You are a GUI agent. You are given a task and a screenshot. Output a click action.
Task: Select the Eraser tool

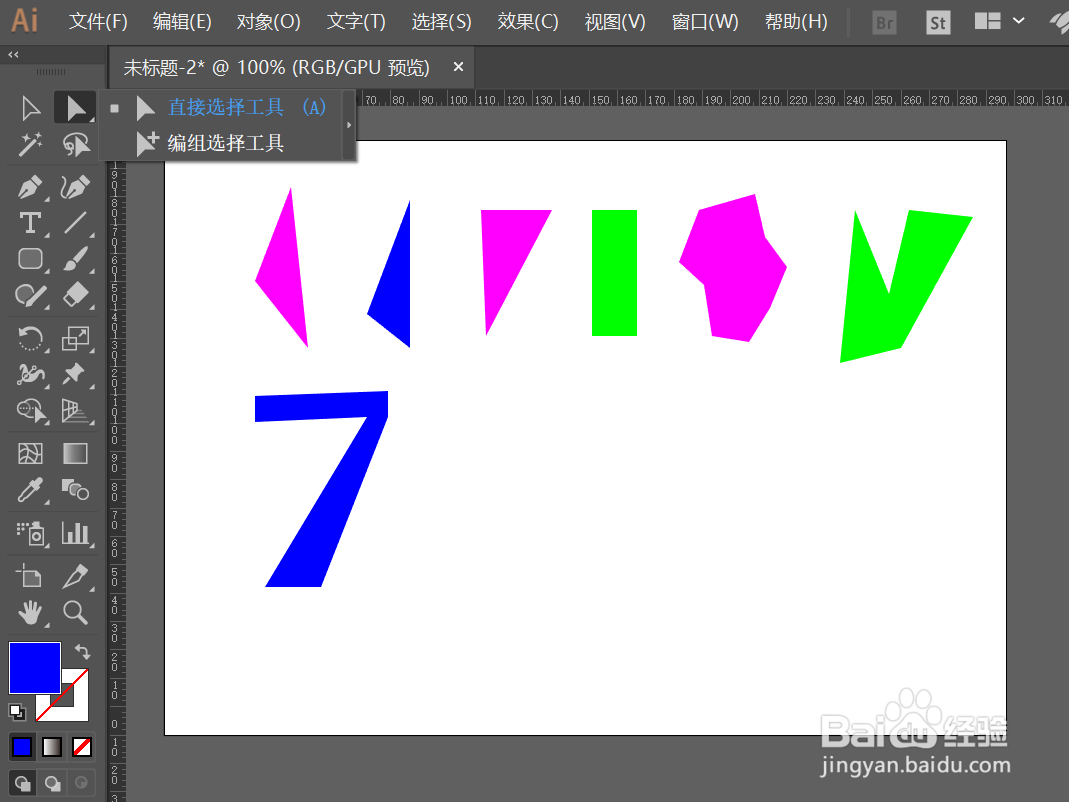75,295
